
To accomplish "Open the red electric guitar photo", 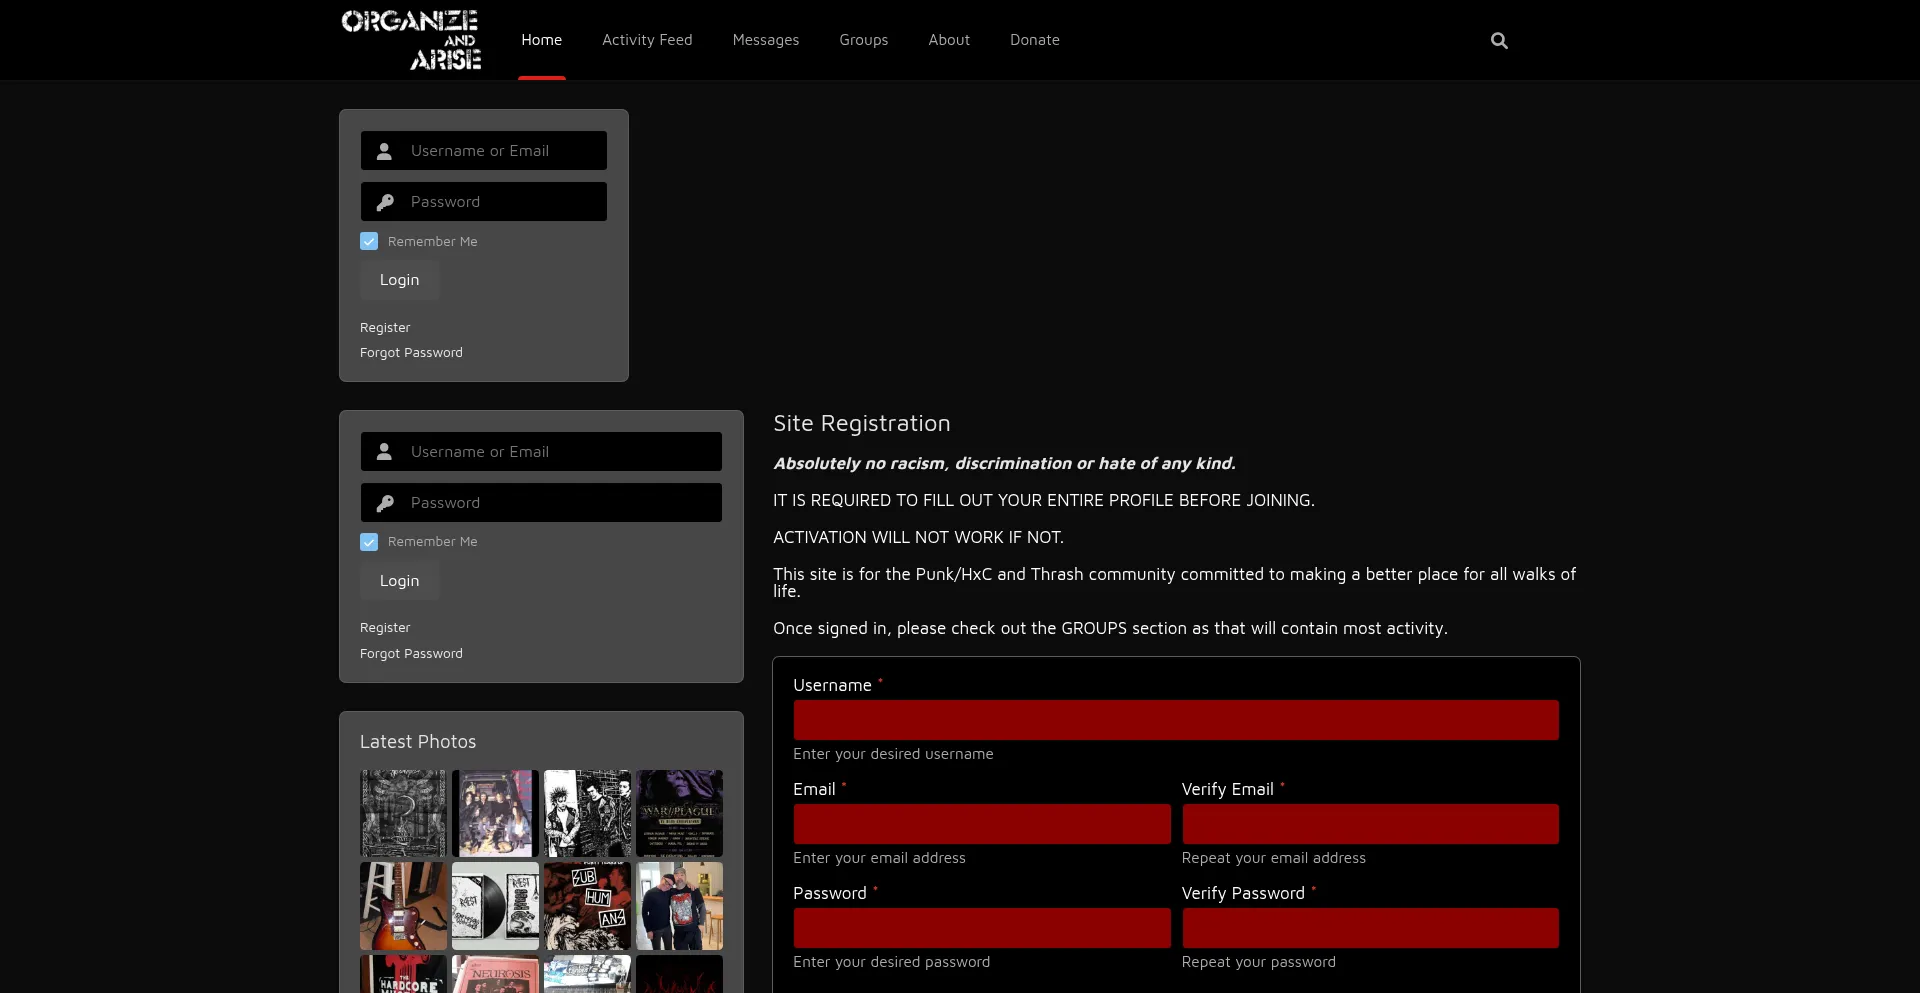I will pos(403,906).
